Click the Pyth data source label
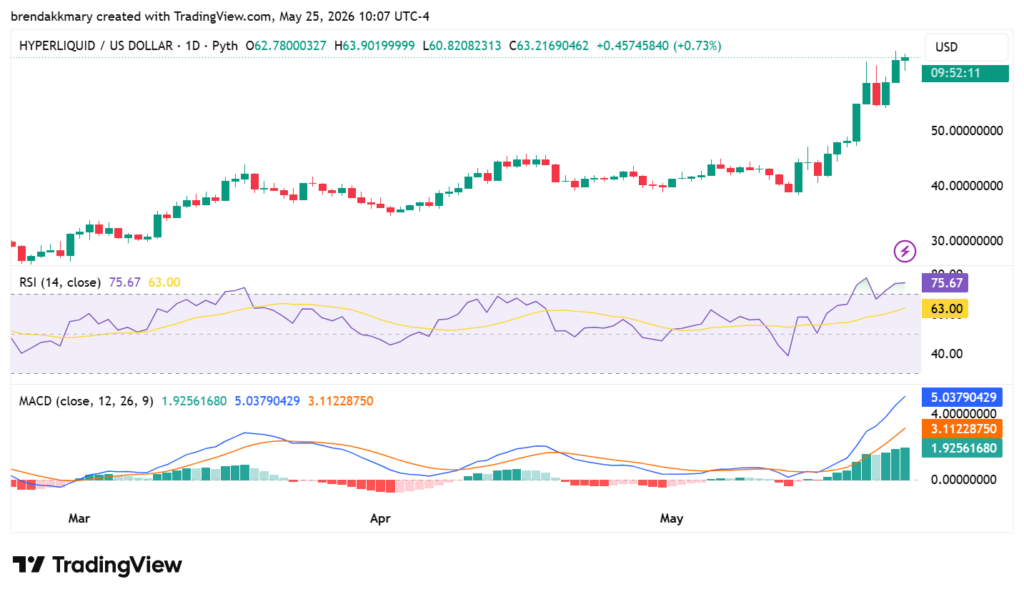1024x597 pixels. (x=225, y=46)
